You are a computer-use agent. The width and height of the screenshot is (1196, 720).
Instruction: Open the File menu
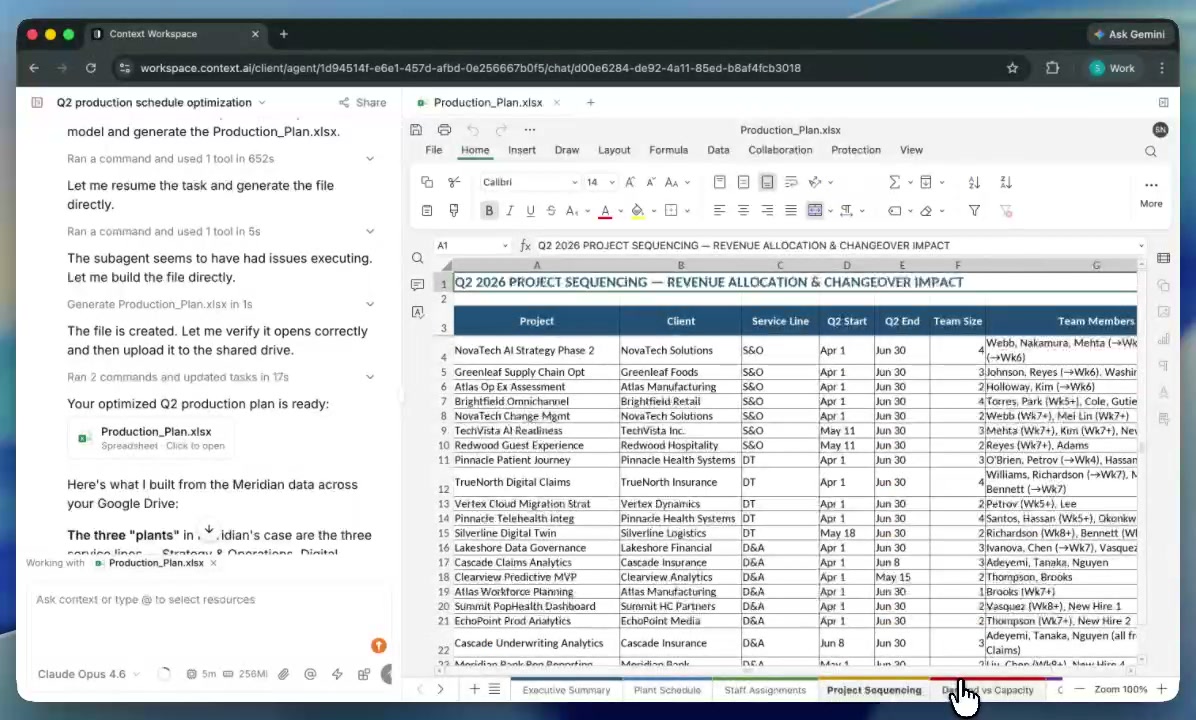(433, 150)
